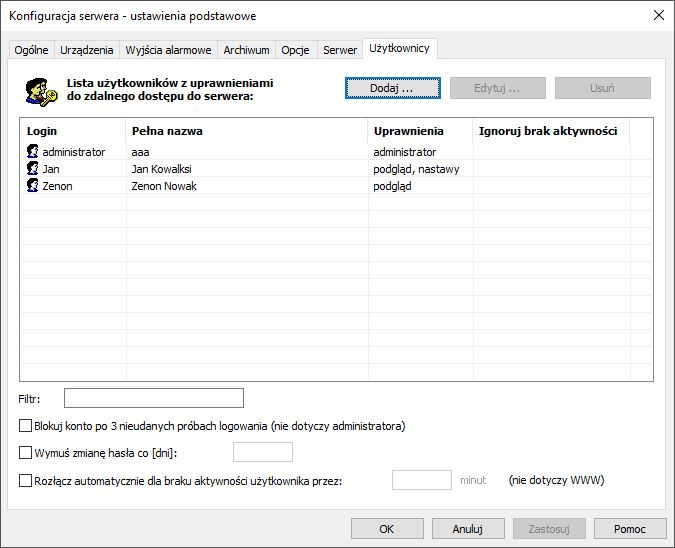Viewport: 675px width, 548px height.
Task: Click the Usuń button
Action: coord(603,88)
